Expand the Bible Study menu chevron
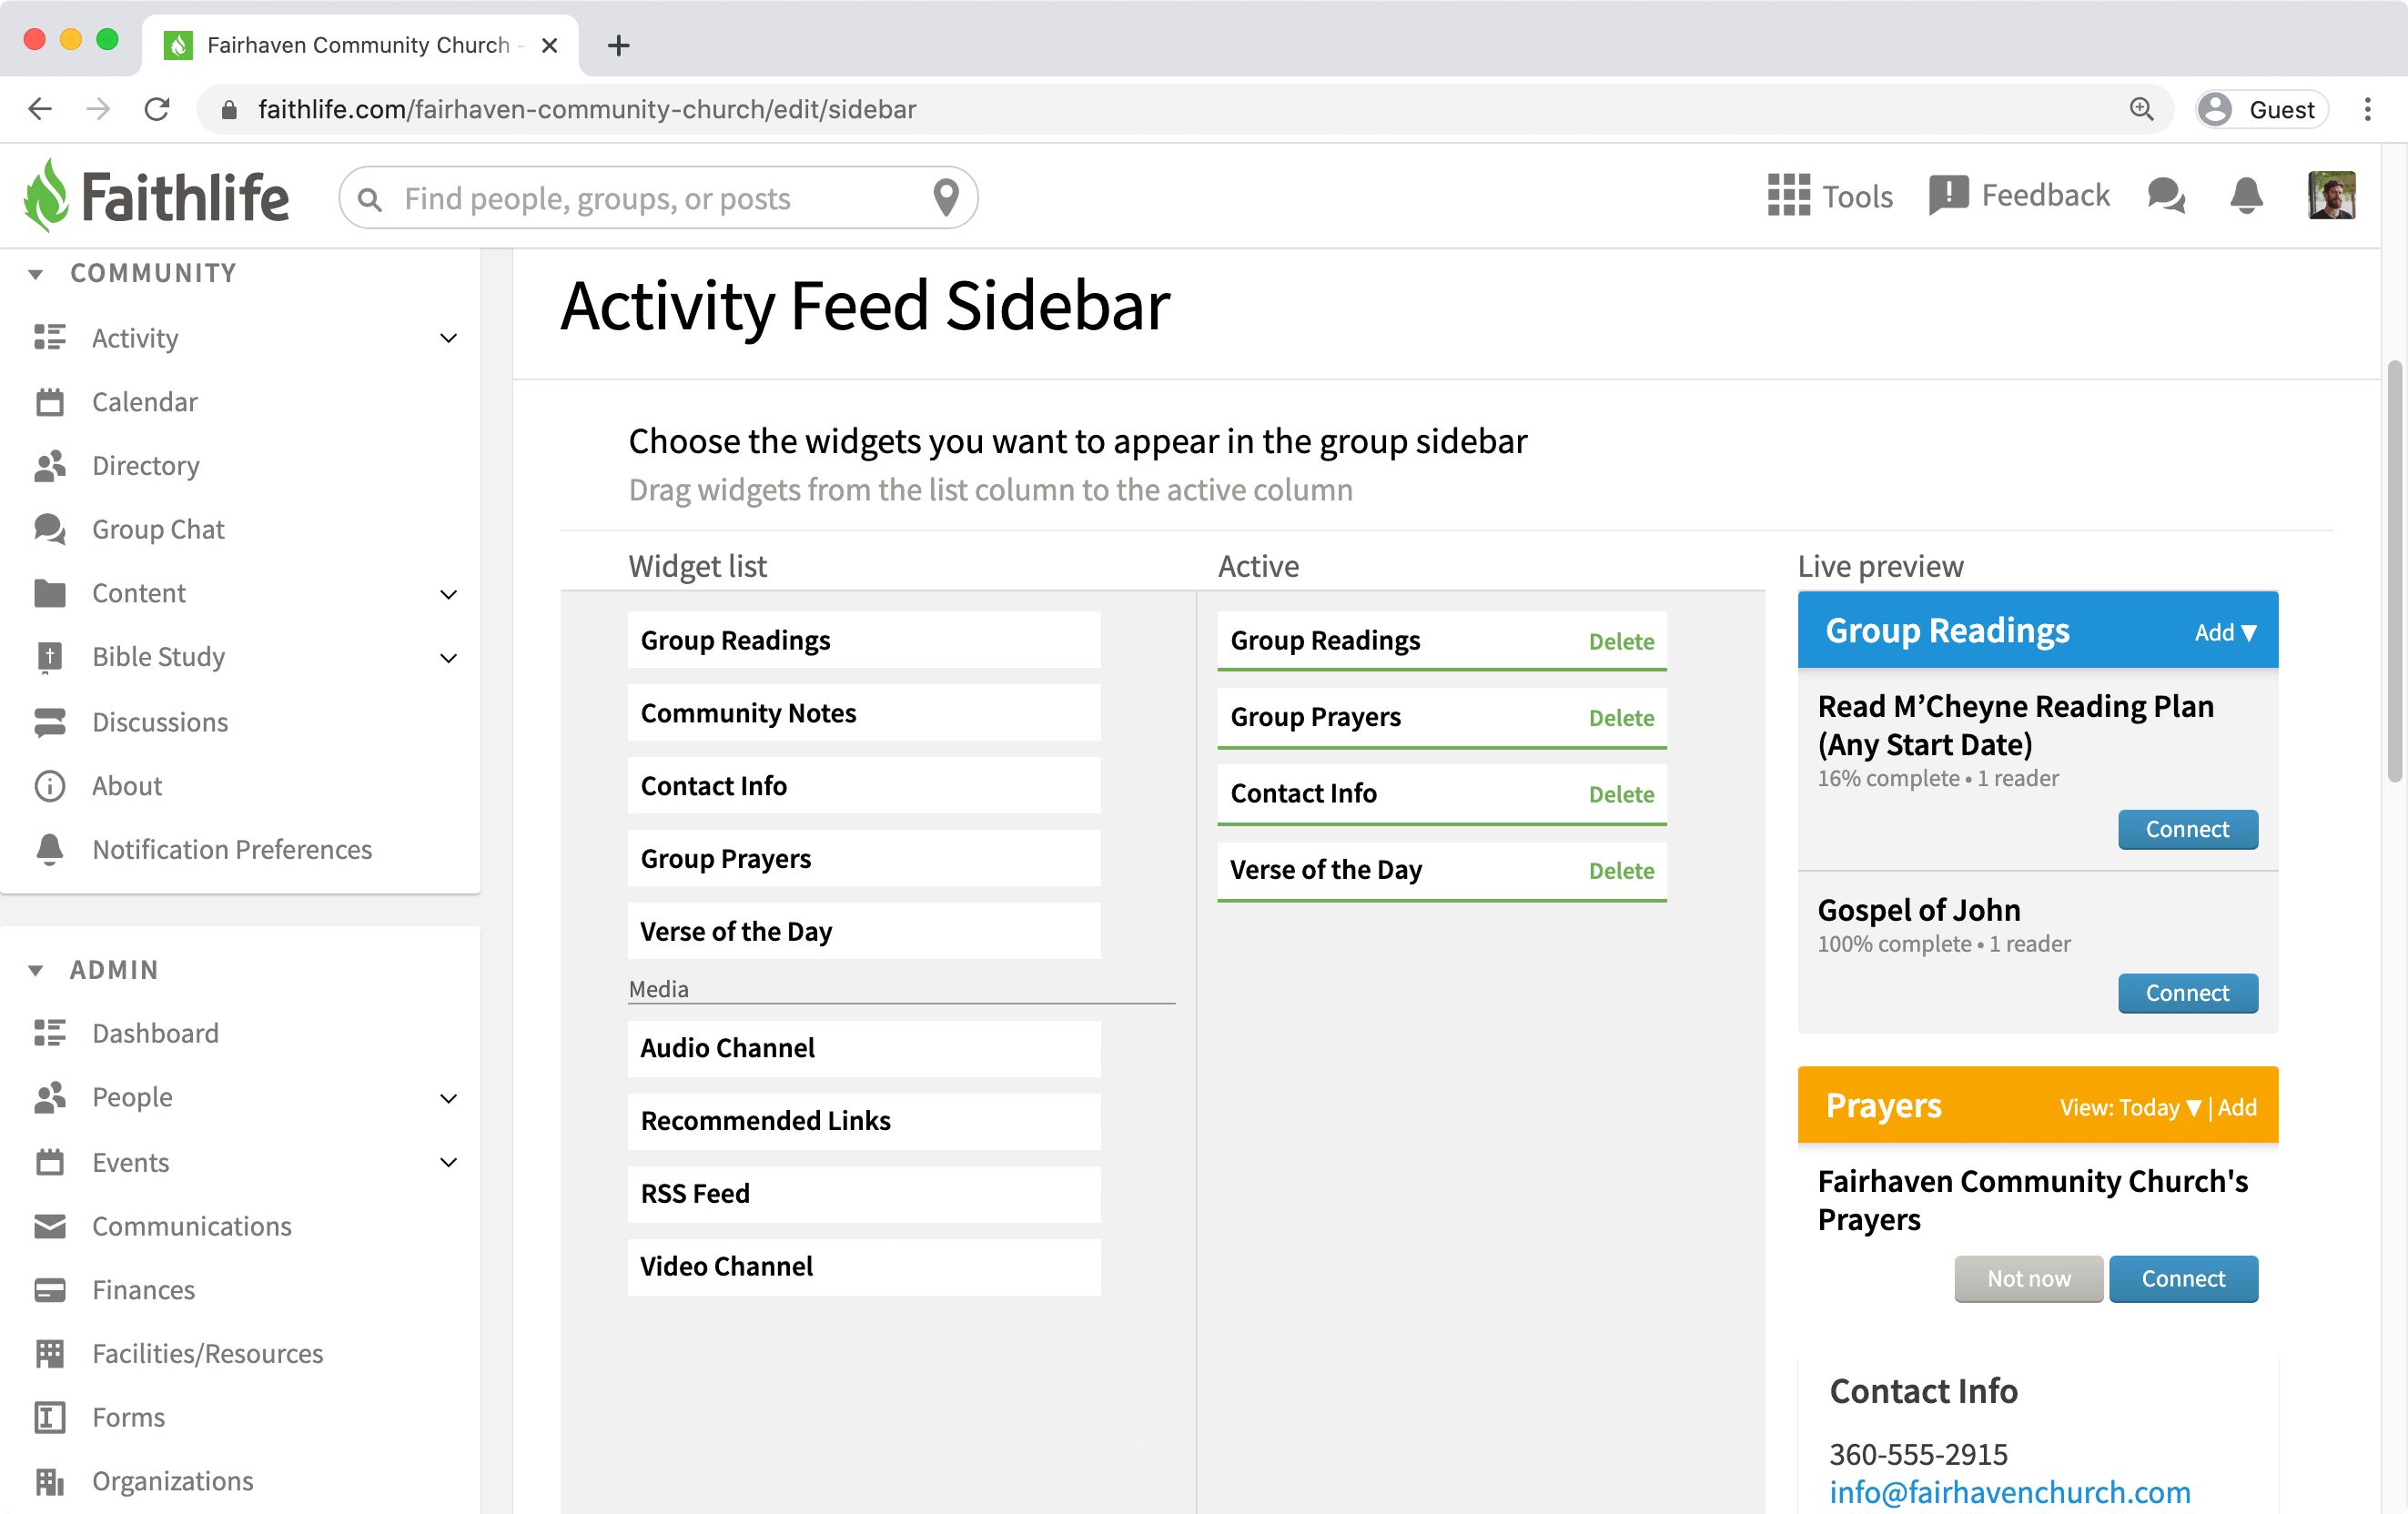The height and width of the screenshot is (1514, 2408). click(448, 658)
